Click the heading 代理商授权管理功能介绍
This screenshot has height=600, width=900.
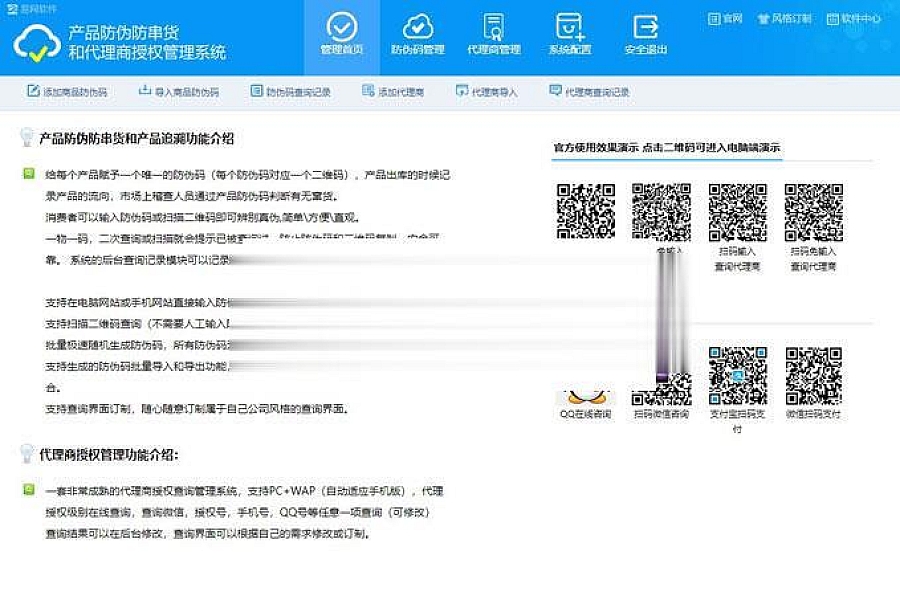pyautogui.click(x=109, y=455)
